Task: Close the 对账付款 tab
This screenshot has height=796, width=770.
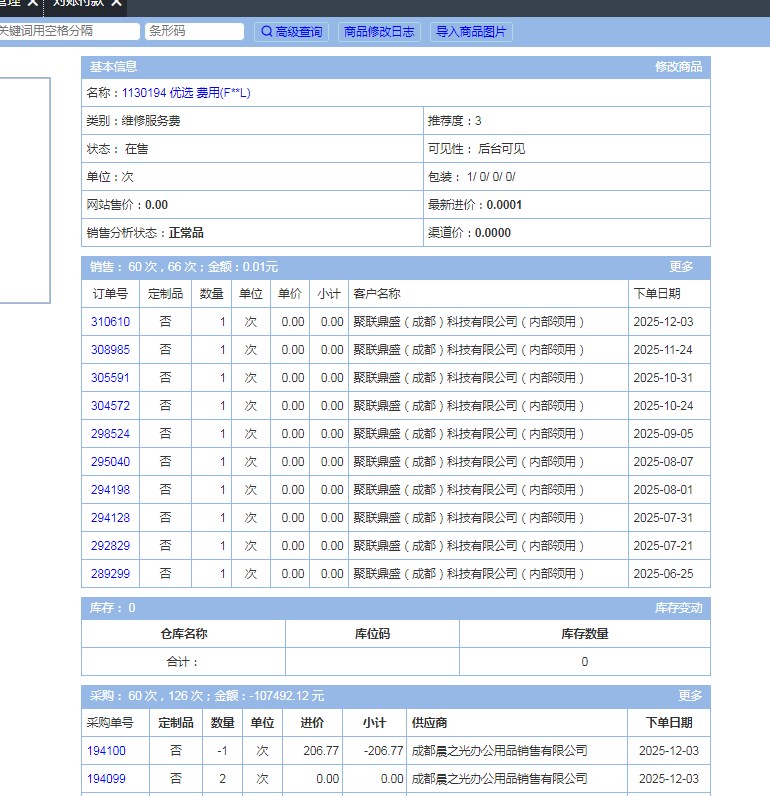Action: coord(117,4)
